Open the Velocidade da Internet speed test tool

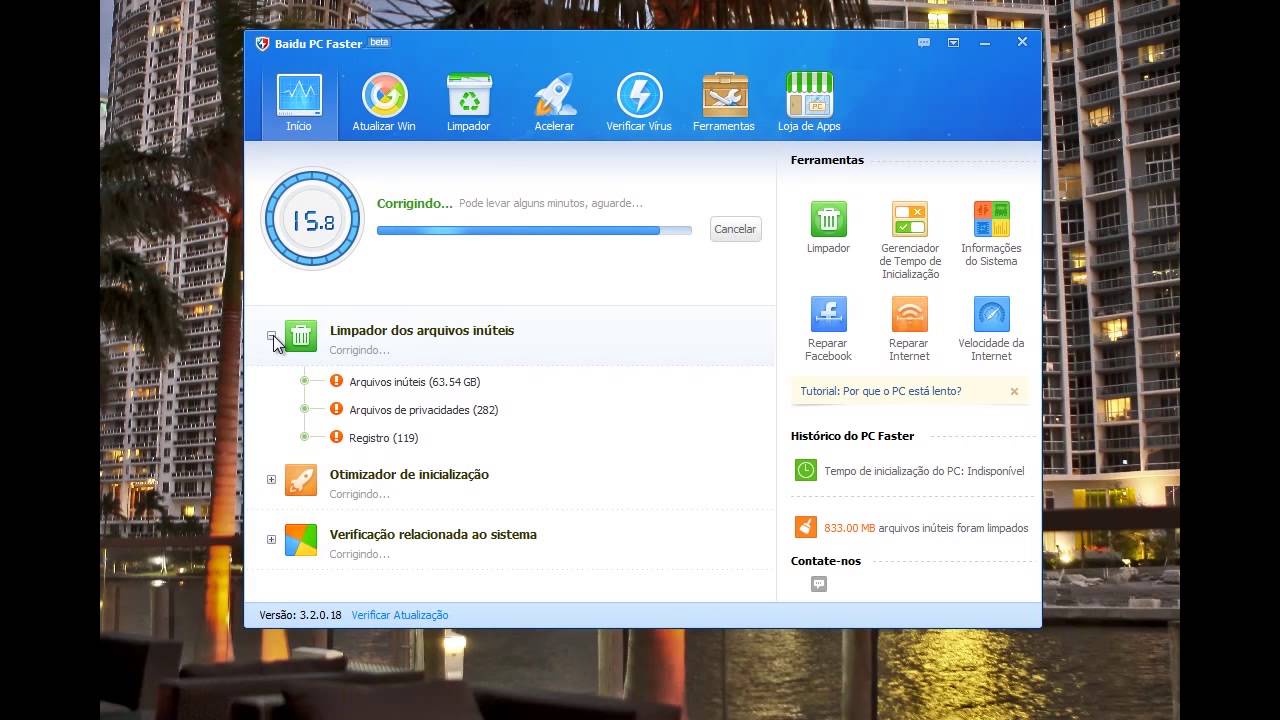point(991,329)
